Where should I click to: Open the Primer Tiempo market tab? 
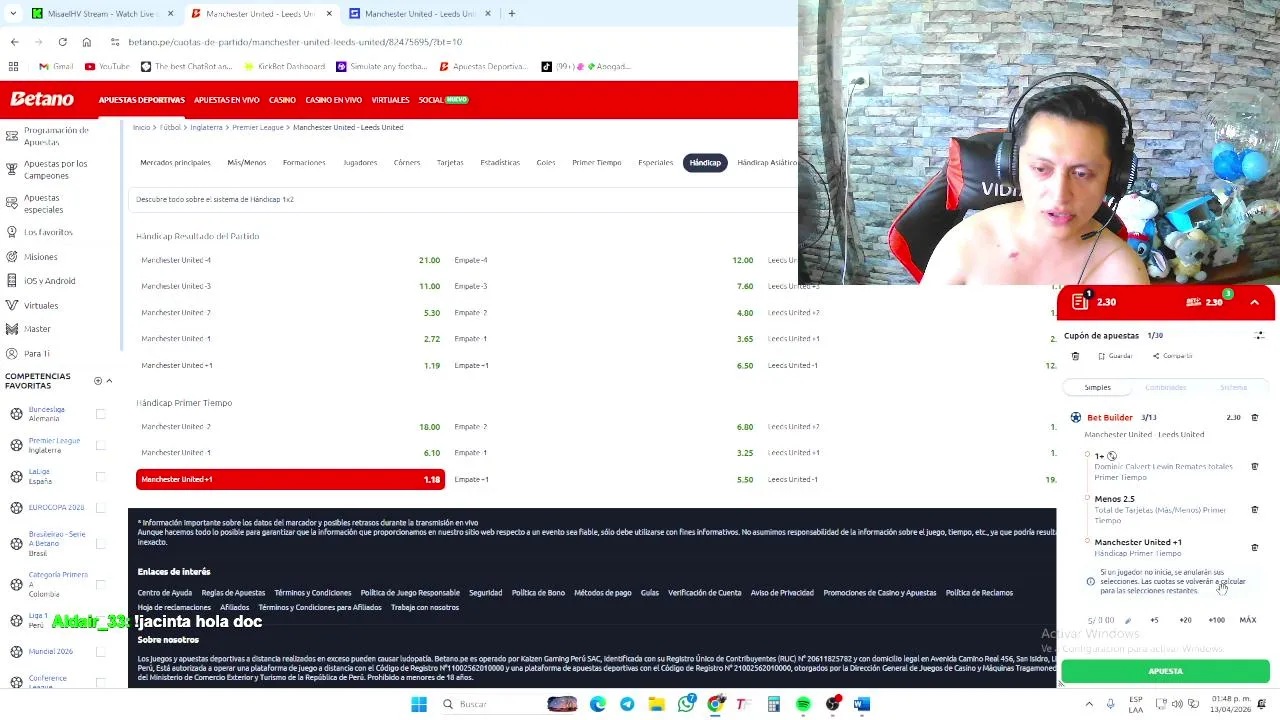point(597,162)
